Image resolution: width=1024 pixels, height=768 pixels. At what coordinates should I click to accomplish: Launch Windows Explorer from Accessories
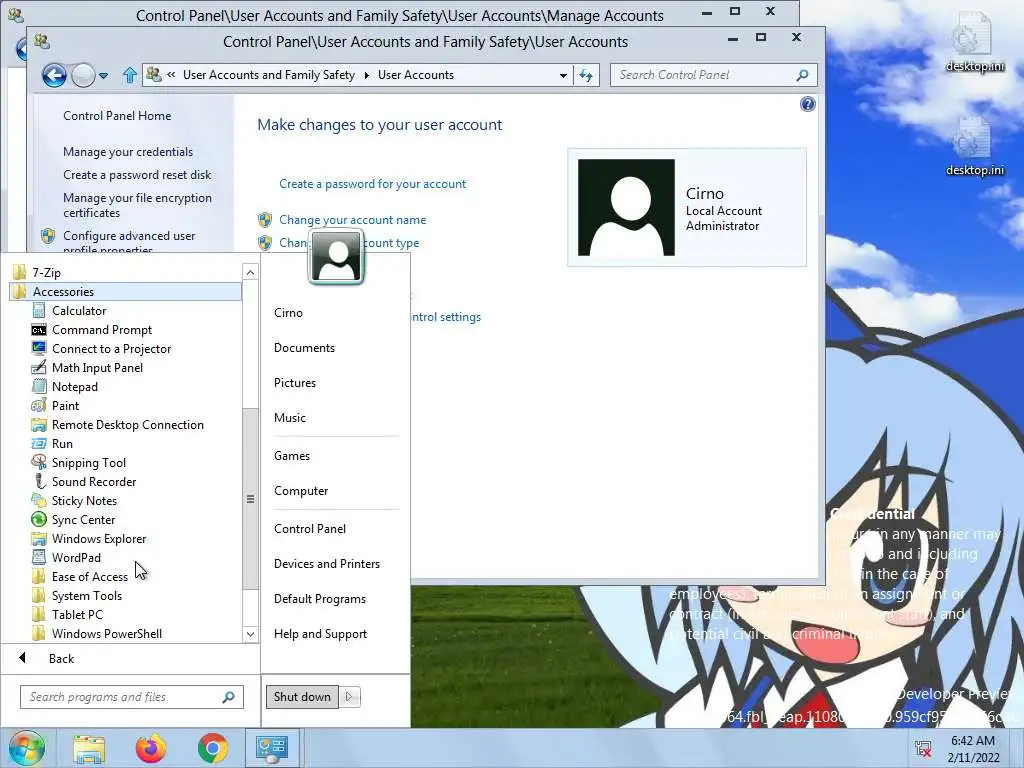click(x=99, y=538)
